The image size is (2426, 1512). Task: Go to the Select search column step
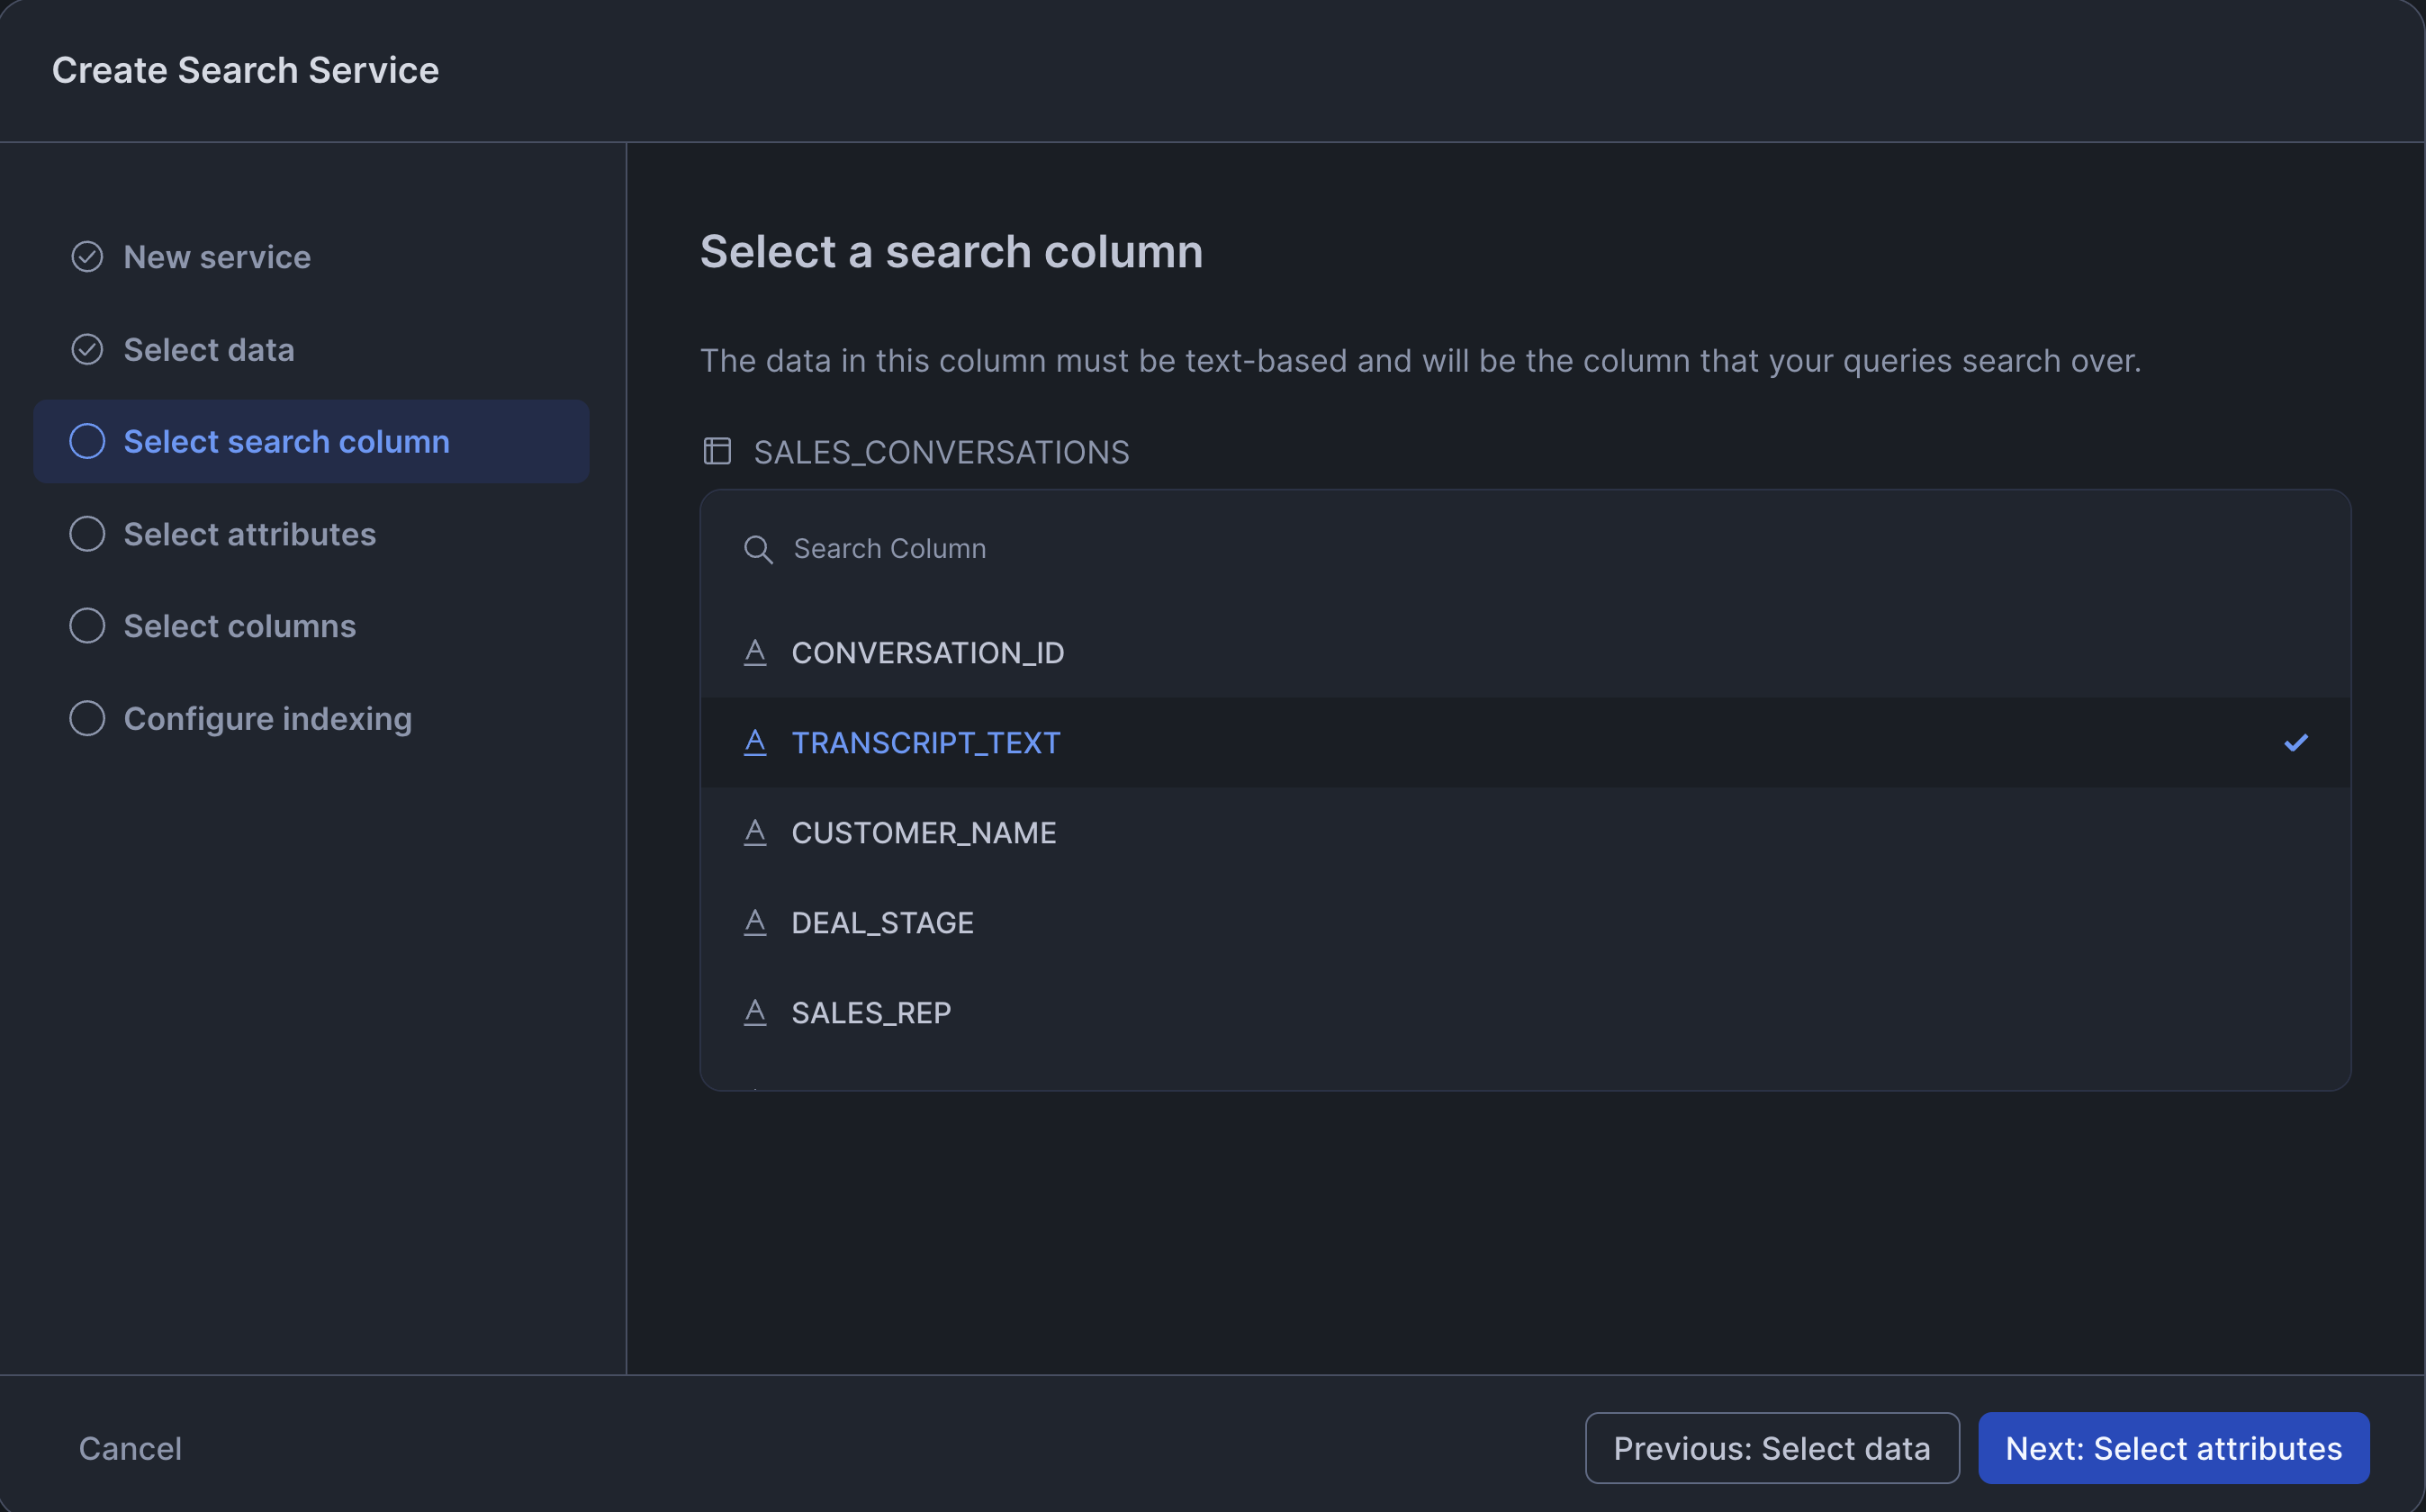286,442
